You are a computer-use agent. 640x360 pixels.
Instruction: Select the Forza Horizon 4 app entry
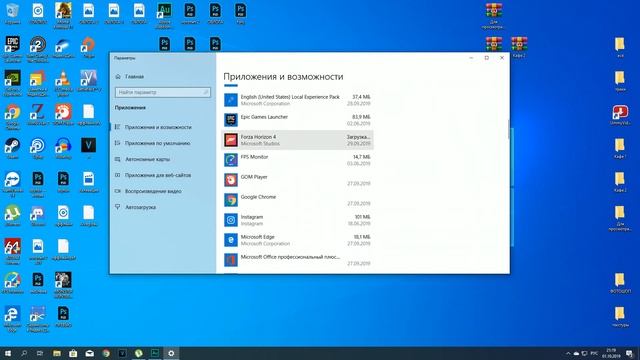point(297,140)
